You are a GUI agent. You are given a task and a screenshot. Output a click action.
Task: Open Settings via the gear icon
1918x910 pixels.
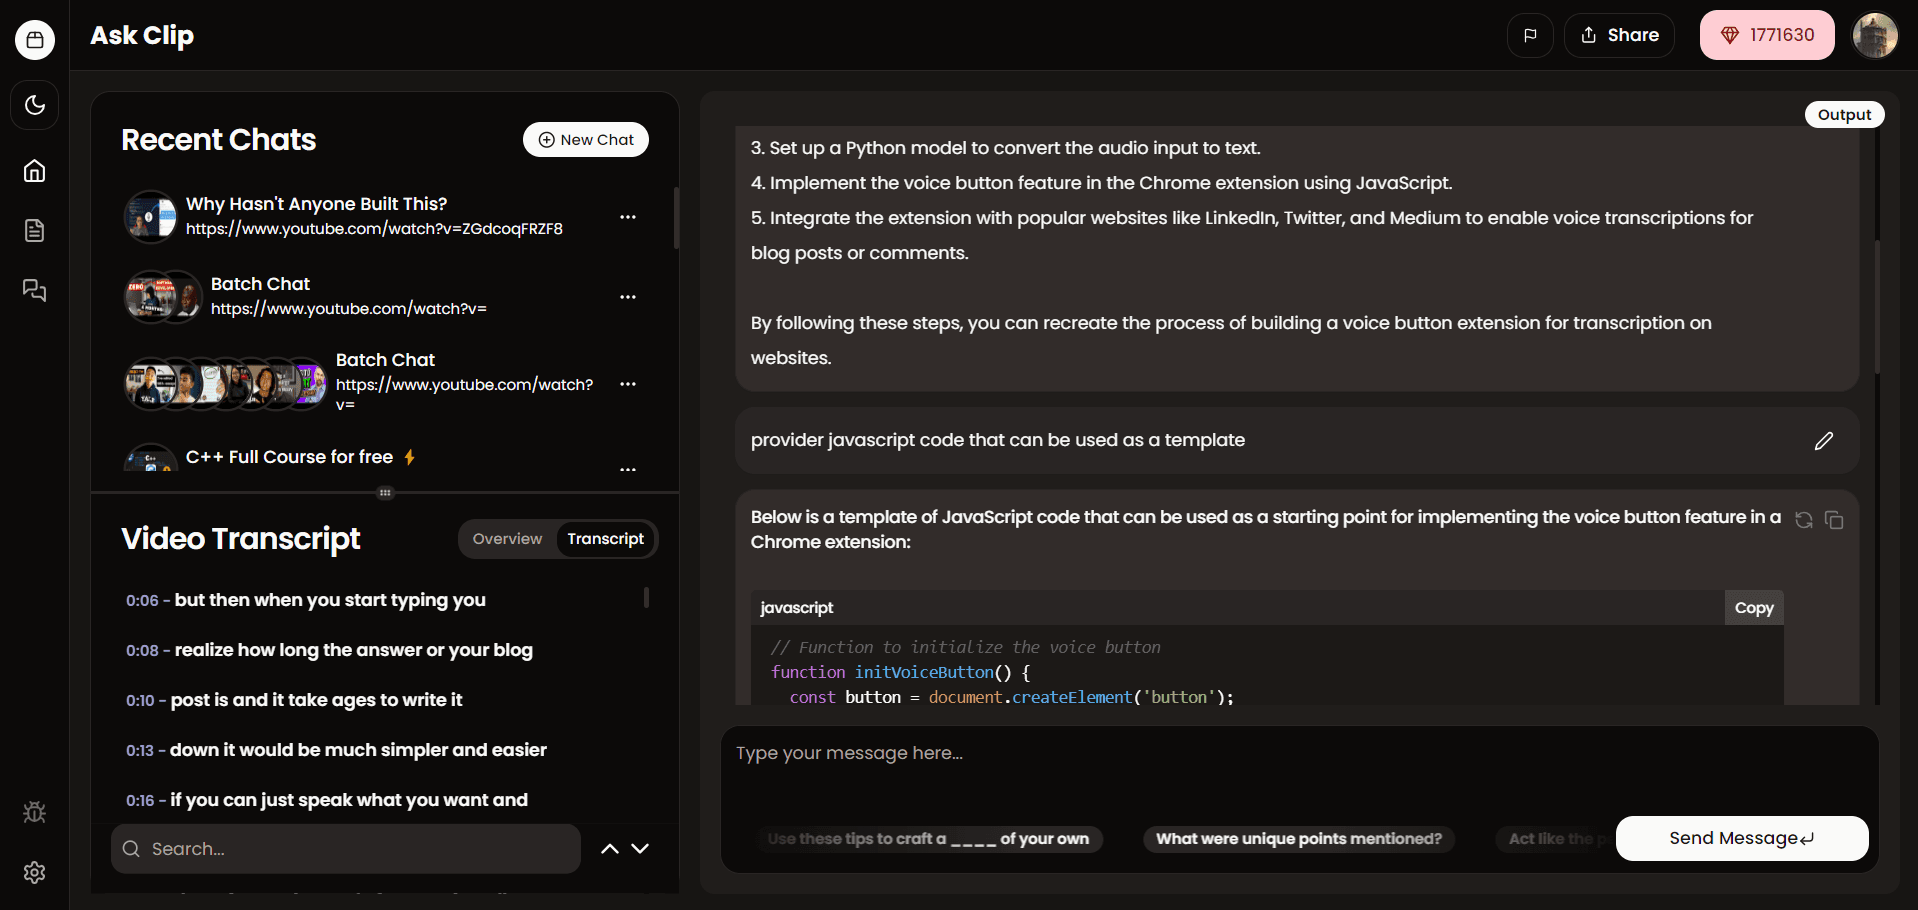pos(34,872)
